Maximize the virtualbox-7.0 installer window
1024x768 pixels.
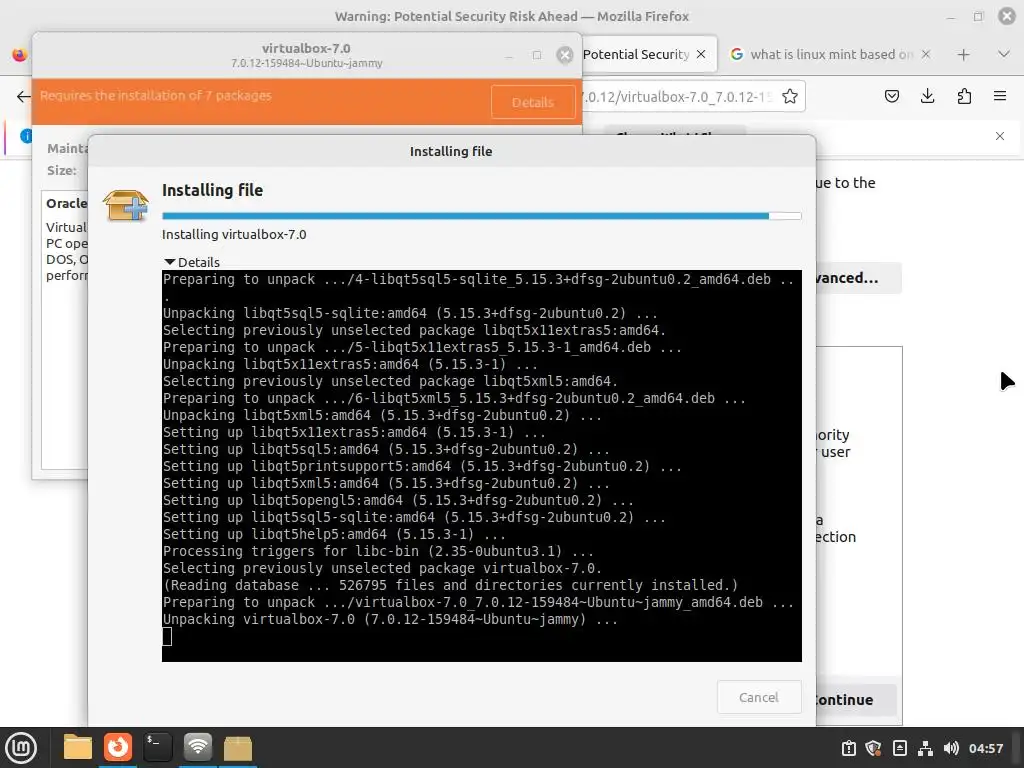(537, 55)
